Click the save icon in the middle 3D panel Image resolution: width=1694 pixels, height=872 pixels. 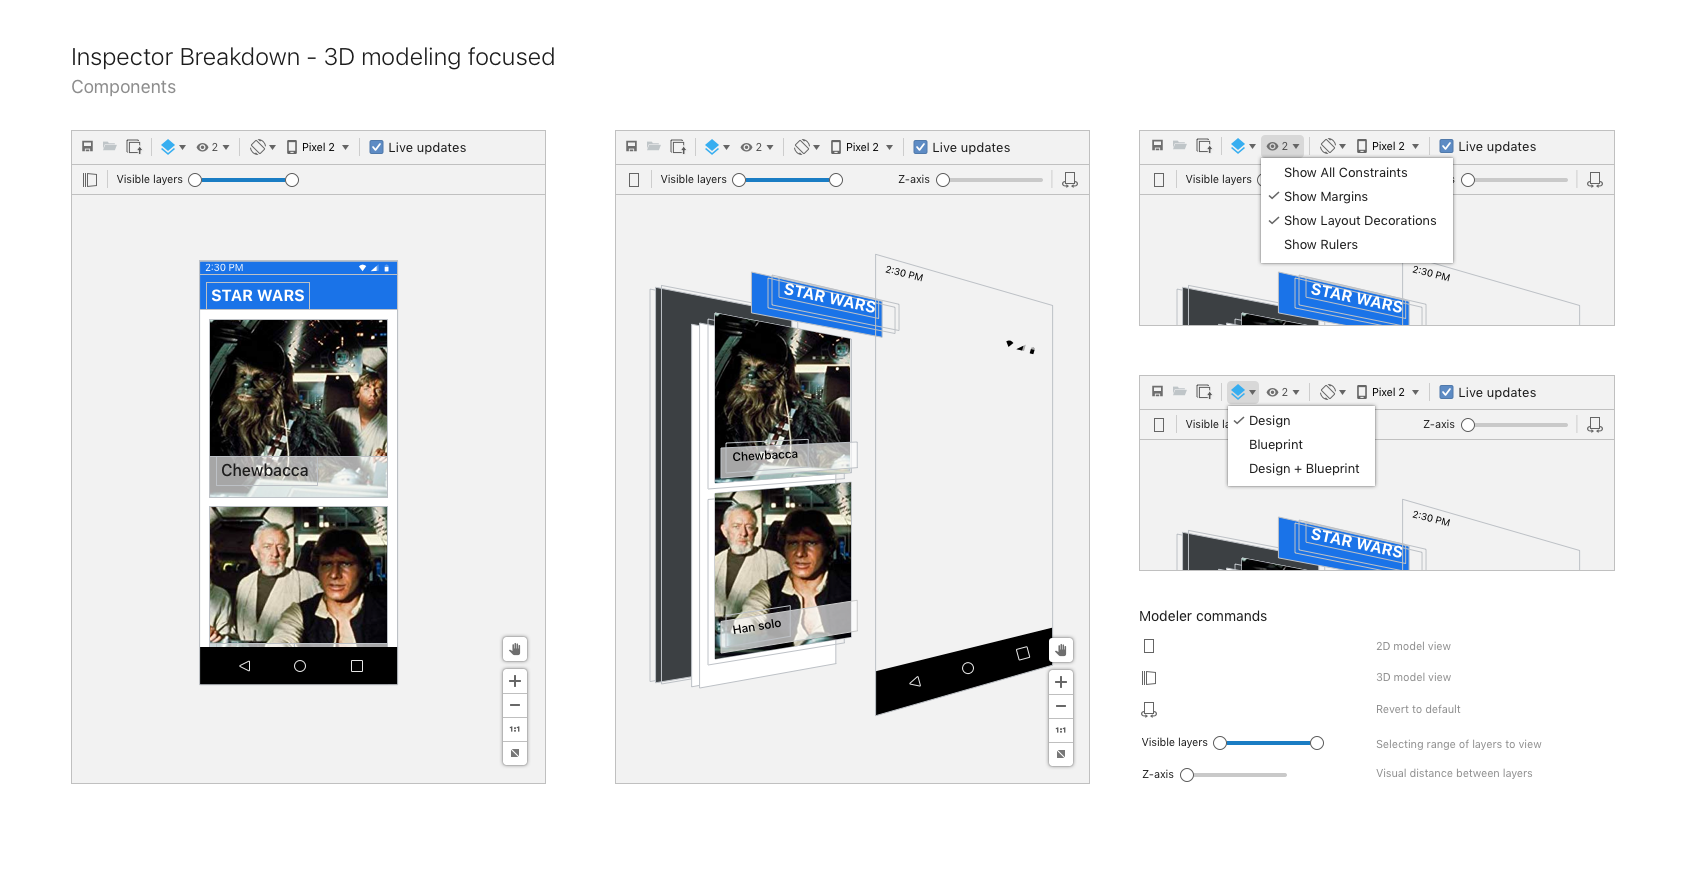[x=632, y=147]
